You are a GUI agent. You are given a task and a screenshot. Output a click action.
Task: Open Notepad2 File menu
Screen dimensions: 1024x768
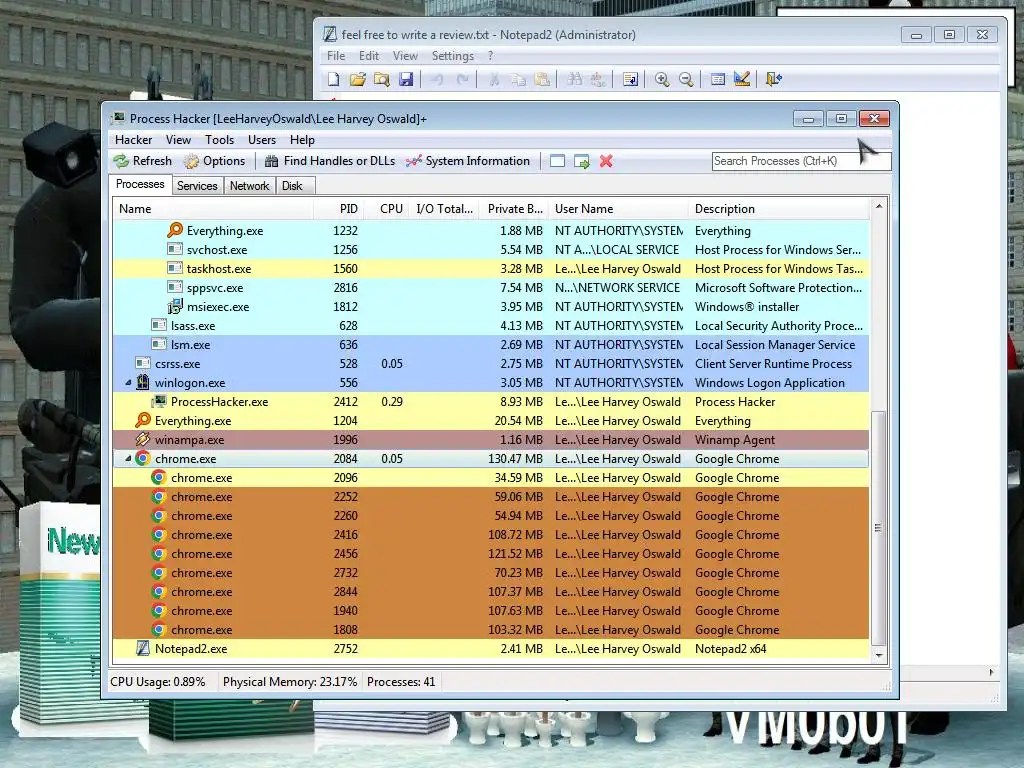click(x=336, y=56)
